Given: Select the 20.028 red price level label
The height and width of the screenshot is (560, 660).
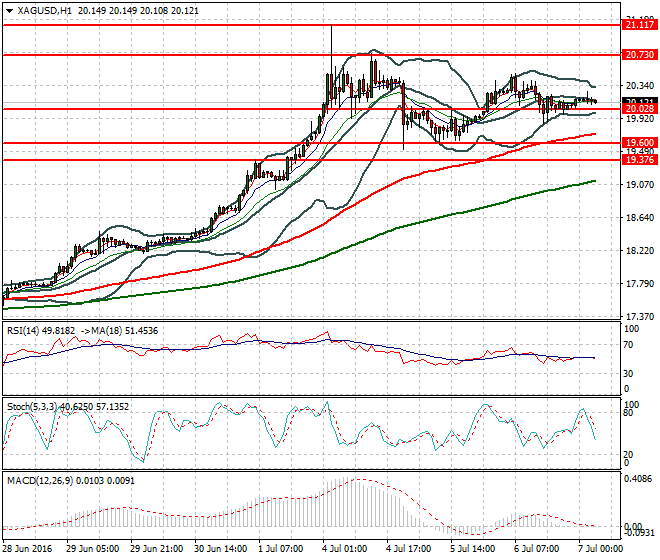Looking at the screenshot, I should (640, 109).
